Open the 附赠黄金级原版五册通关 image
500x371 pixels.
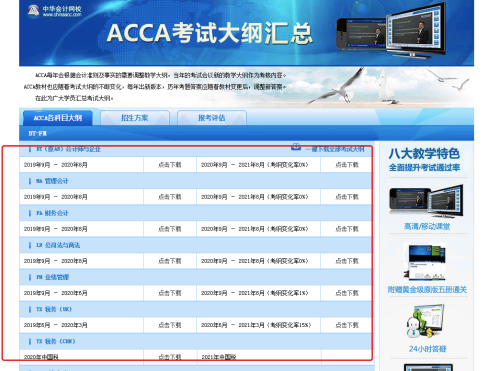(424, 263)
